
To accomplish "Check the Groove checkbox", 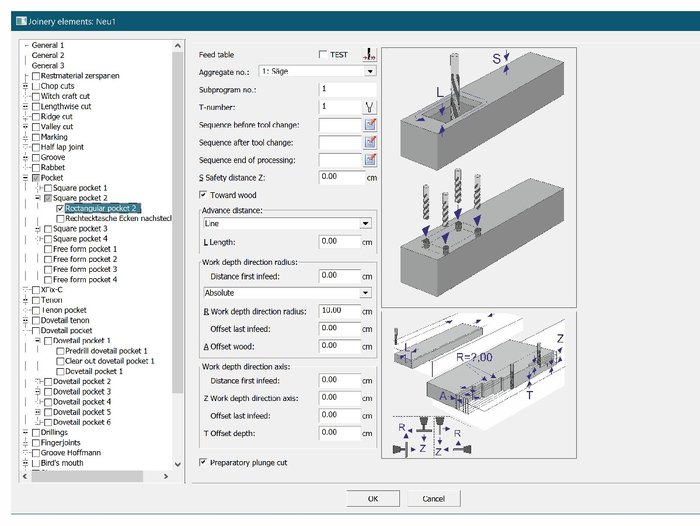I will 36,158.
